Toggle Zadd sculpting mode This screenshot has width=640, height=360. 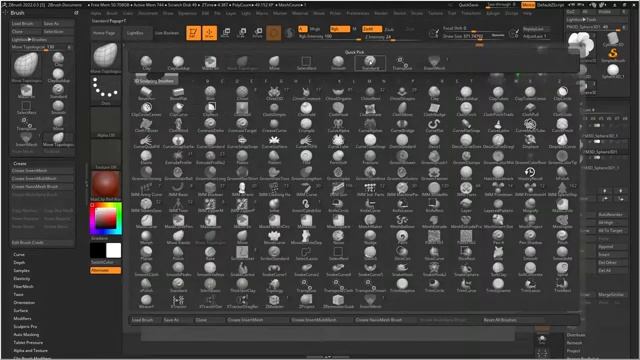coord(372,29)
